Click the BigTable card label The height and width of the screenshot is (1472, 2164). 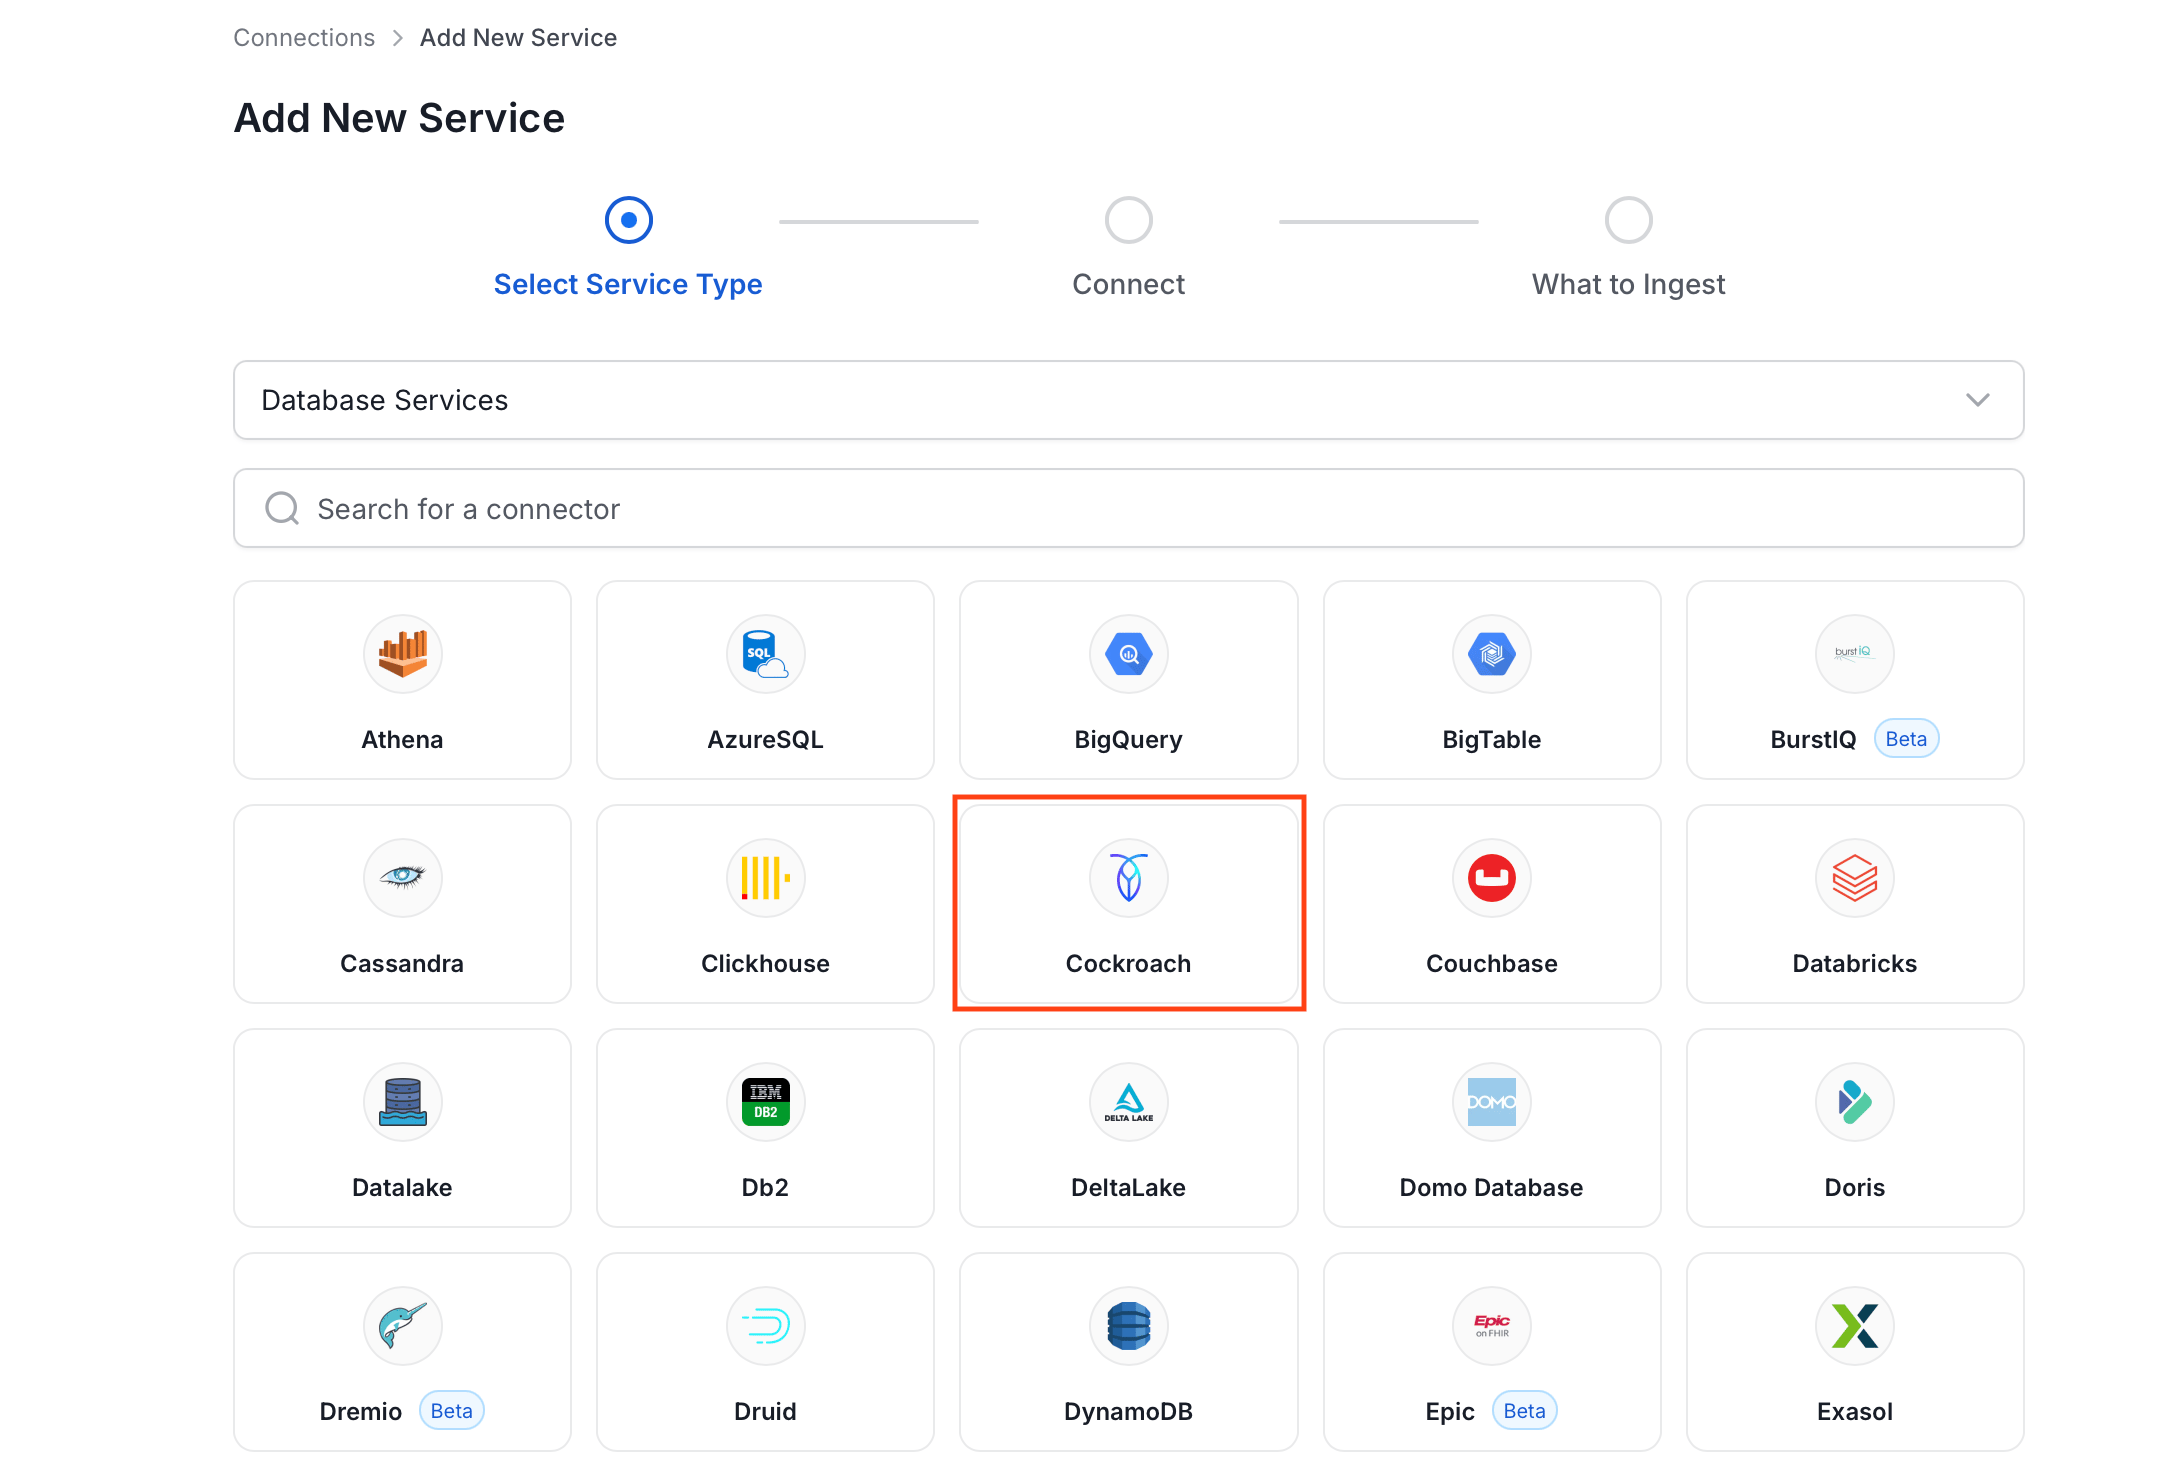coord(1491,739)
